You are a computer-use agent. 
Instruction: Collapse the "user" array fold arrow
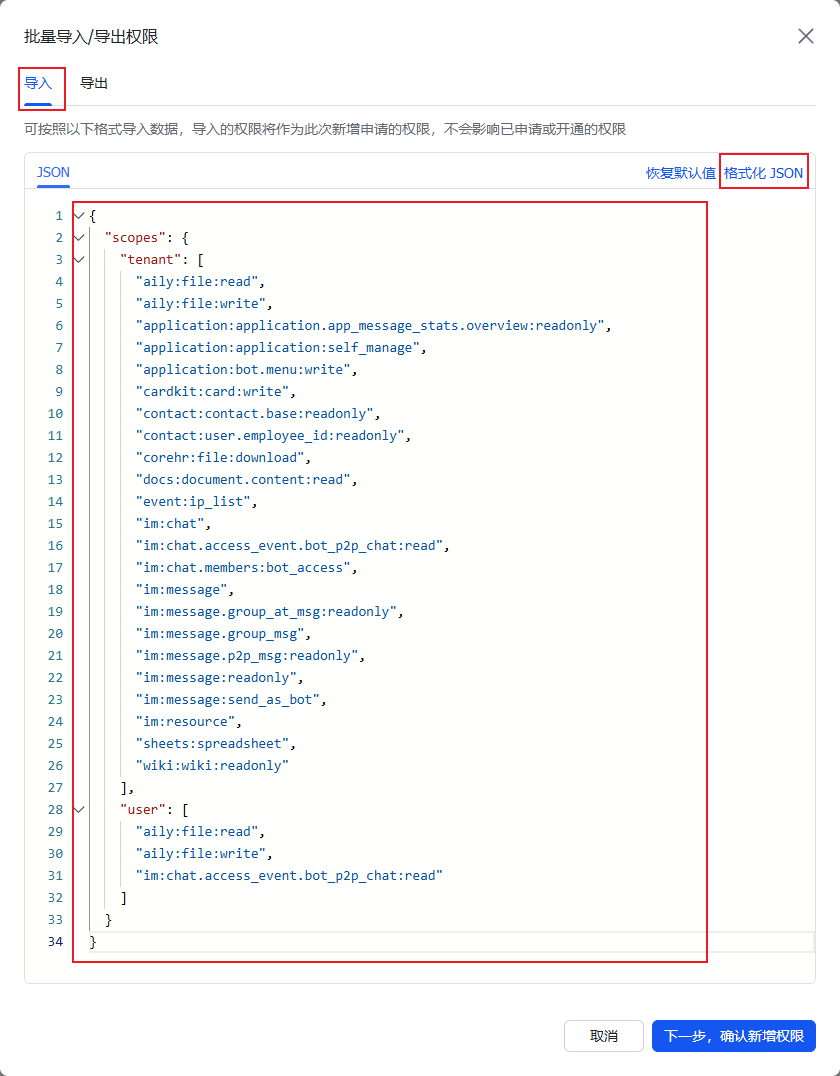[79, 810]
